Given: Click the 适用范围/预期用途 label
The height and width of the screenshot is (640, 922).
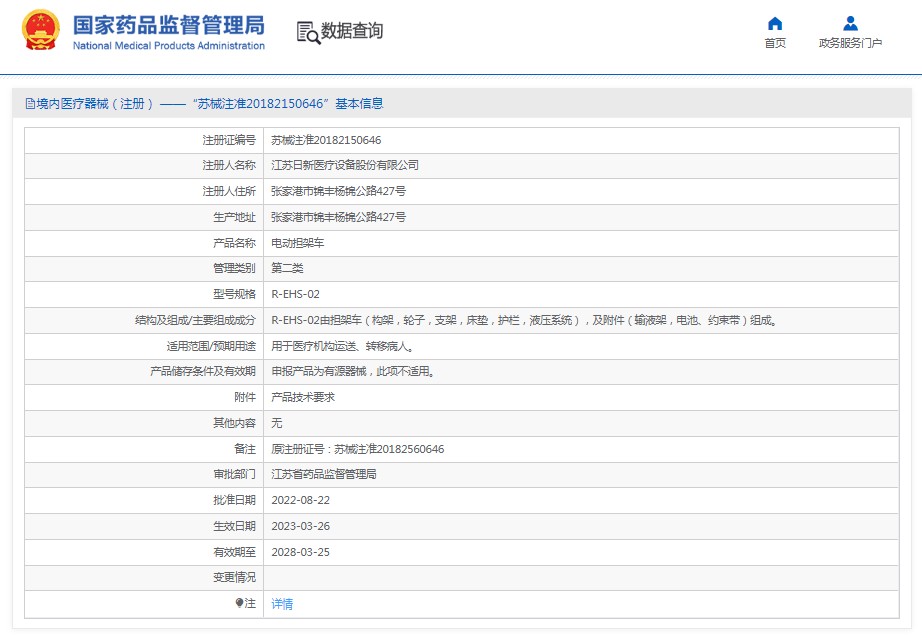Looking at the screenshot, I should click(x=211, y=346).
